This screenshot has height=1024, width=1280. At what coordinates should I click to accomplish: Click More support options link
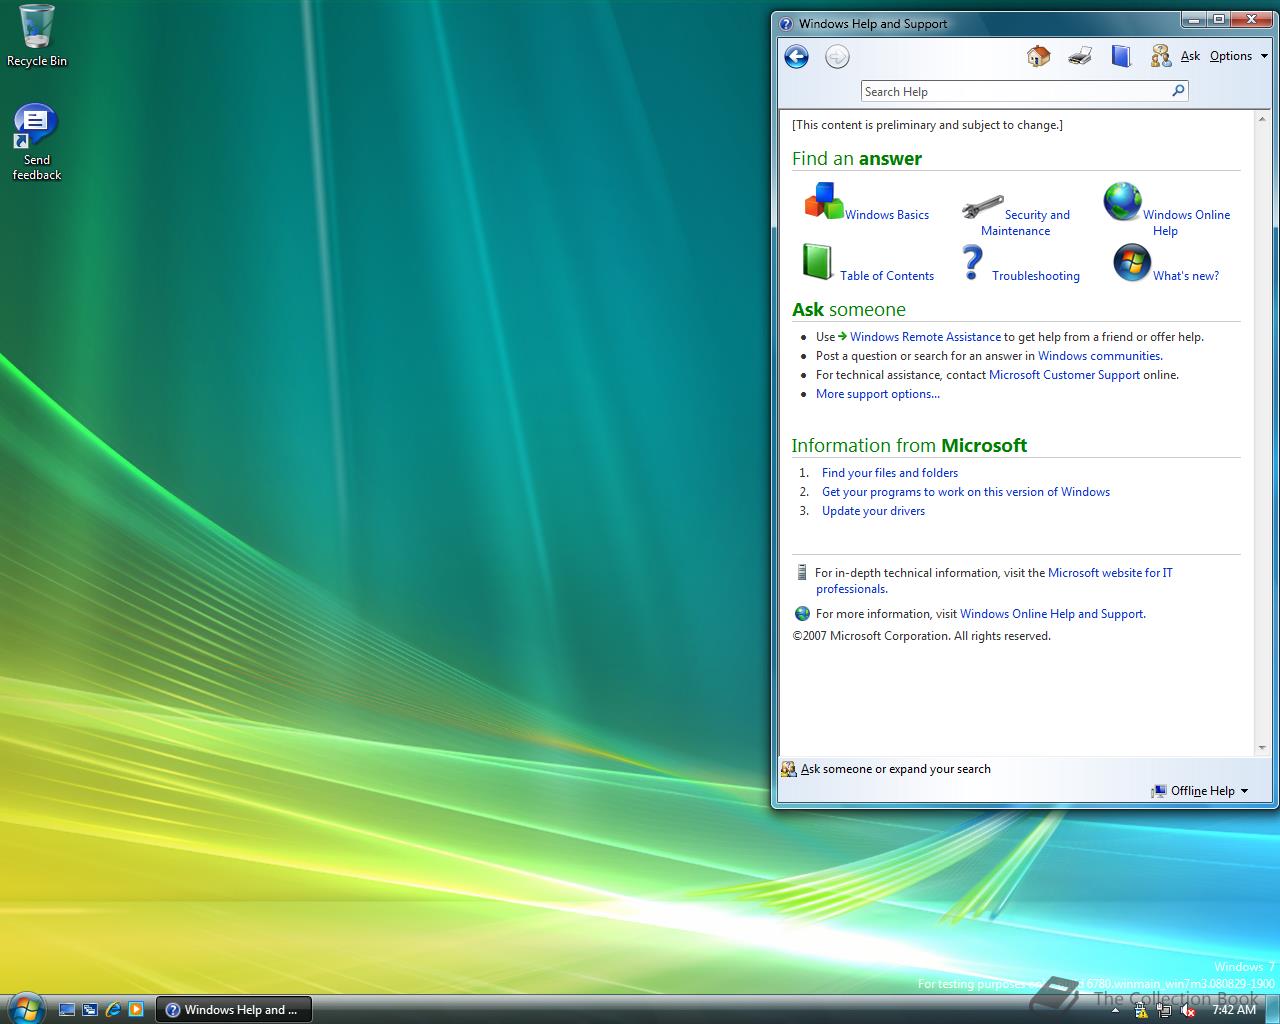click(x=878, y=394)
